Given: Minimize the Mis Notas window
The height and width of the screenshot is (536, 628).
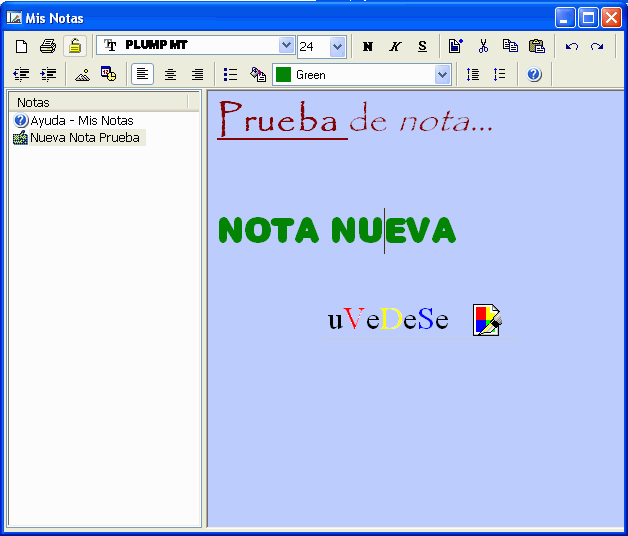Looking at the screenshot, I should tap(565, 18).
